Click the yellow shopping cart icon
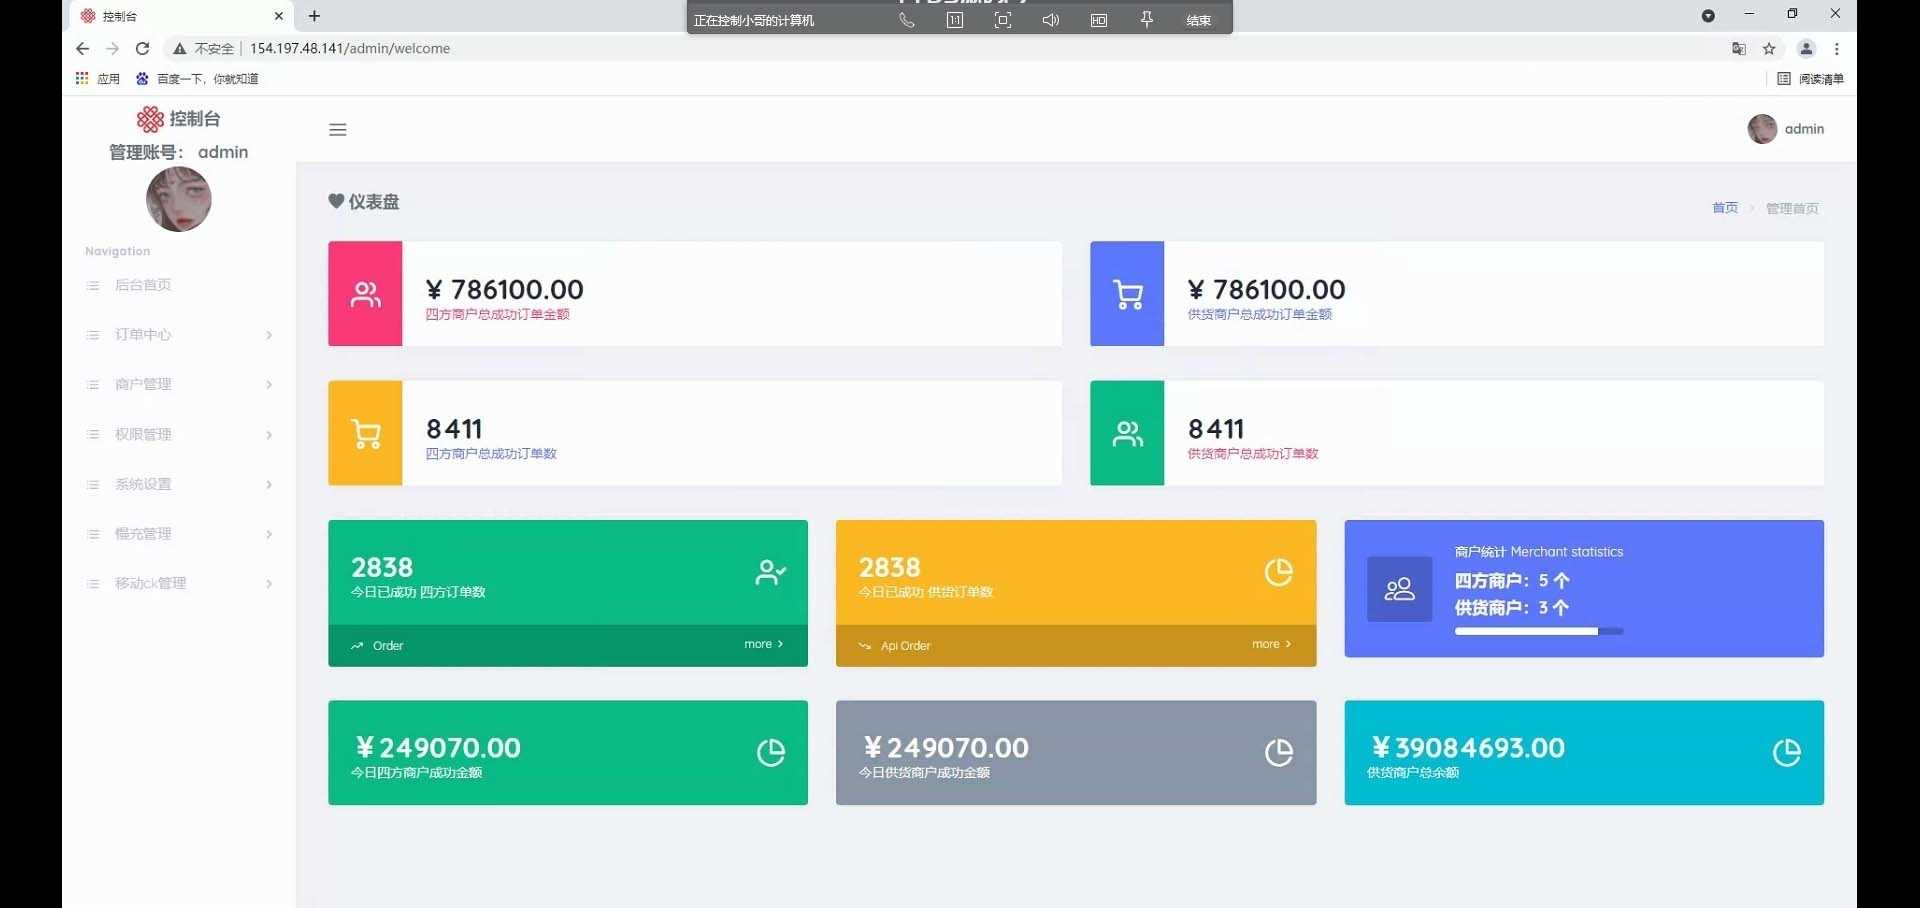1920x908 pixels. tap(365, 434)
